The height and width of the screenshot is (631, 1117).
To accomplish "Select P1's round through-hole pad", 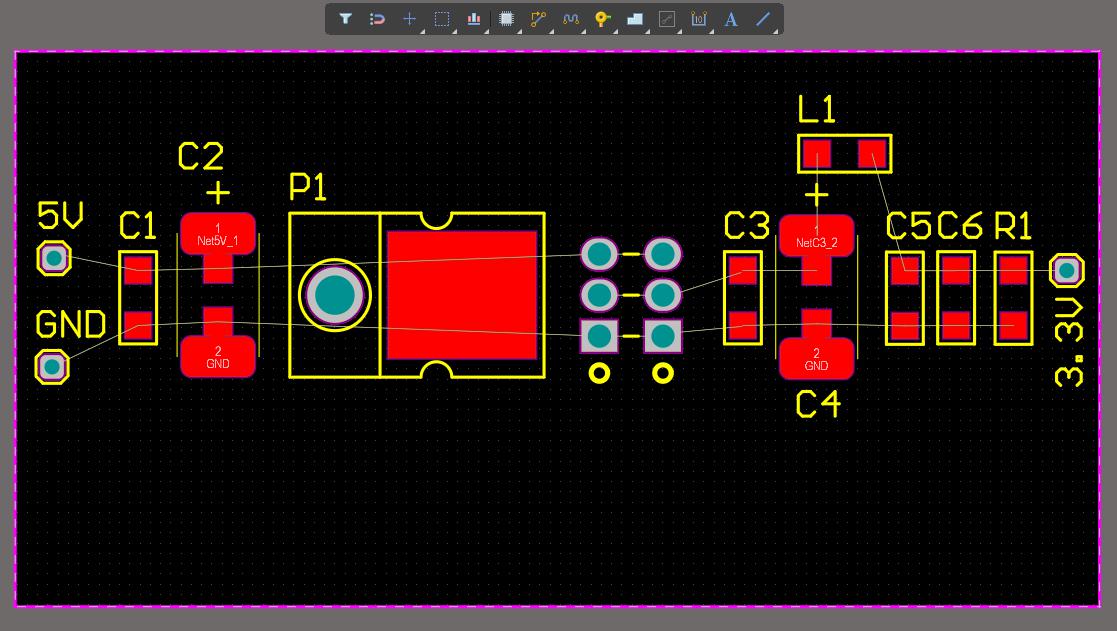I will click(335, 295).
